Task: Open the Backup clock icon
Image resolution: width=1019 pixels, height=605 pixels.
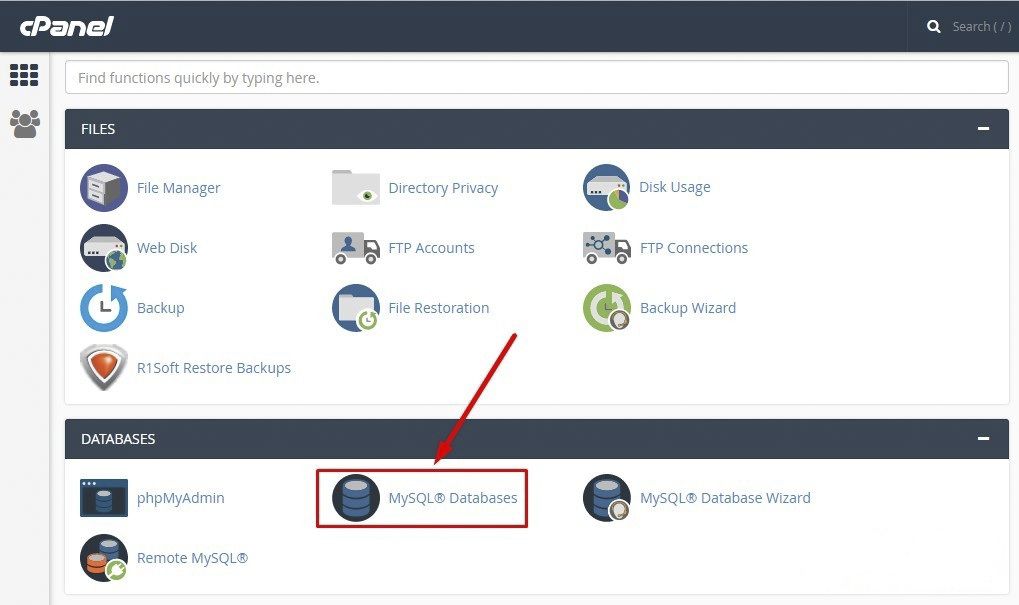Action: [104, 308]
